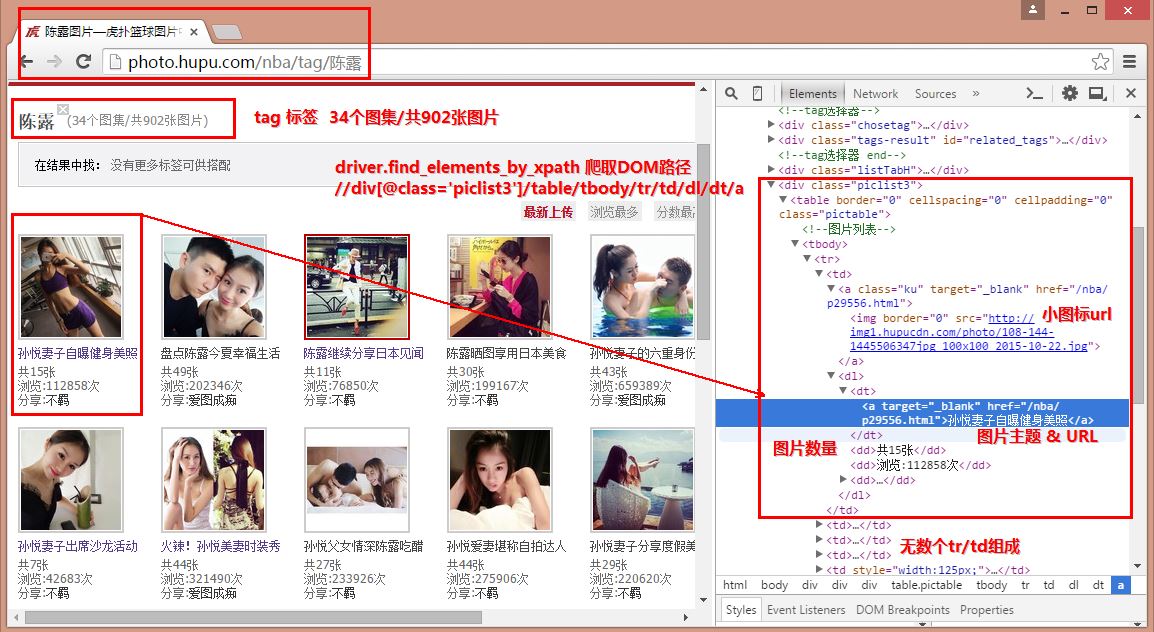The height and width of the screenshot is (632, 1154).
Task: Open the DOM Breakpoints tab
Action: click(902, 610)
